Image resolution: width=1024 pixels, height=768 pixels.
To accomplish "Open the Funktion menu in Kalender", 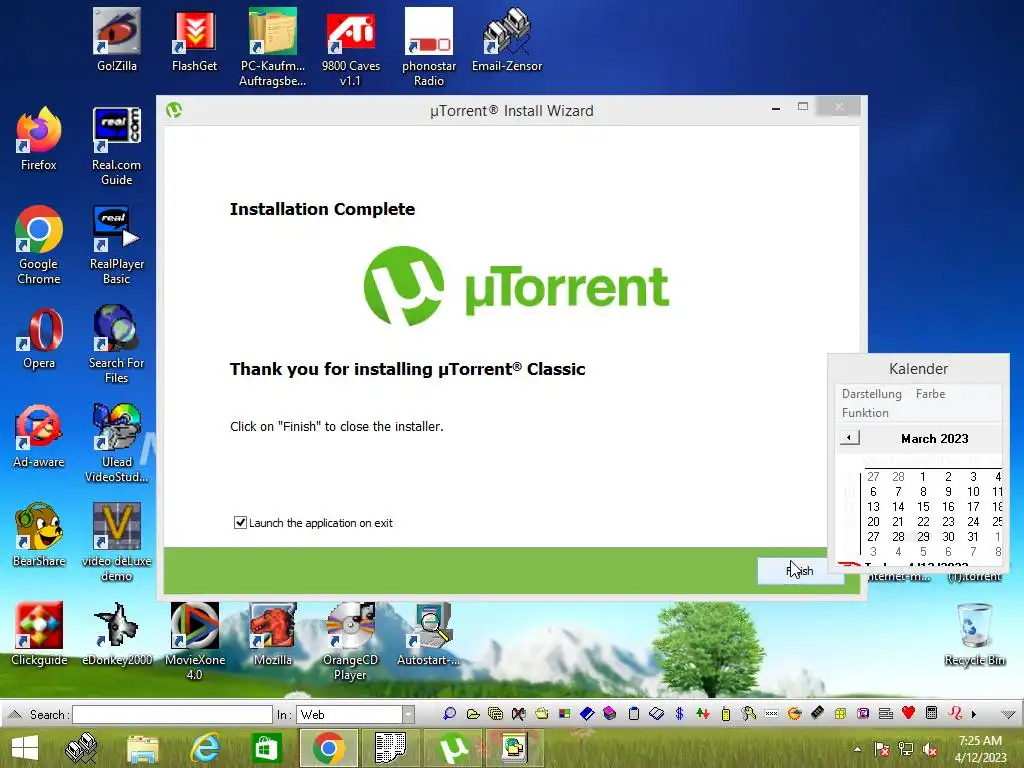I will pos(865,413).
